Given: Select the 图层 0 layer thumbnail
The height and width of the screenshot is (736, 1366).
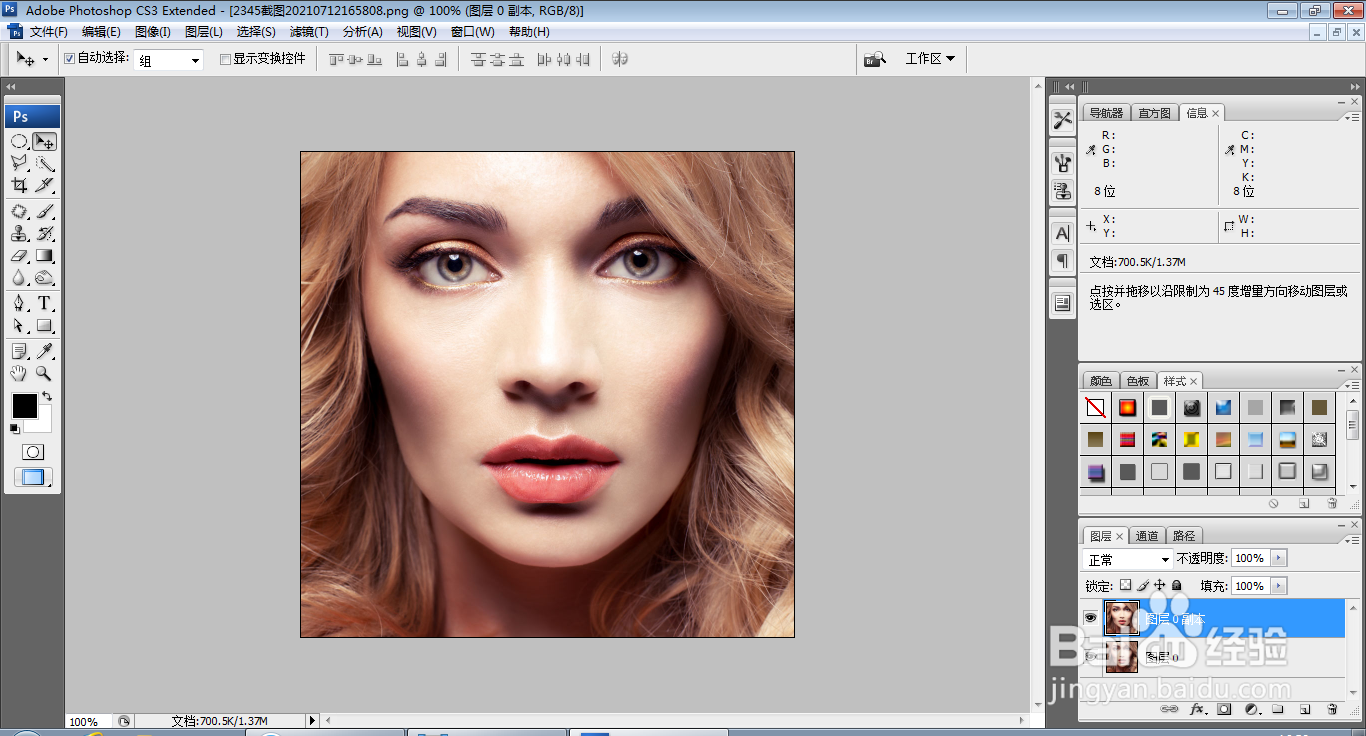Looking at the screenshot, I should 1122,656.
